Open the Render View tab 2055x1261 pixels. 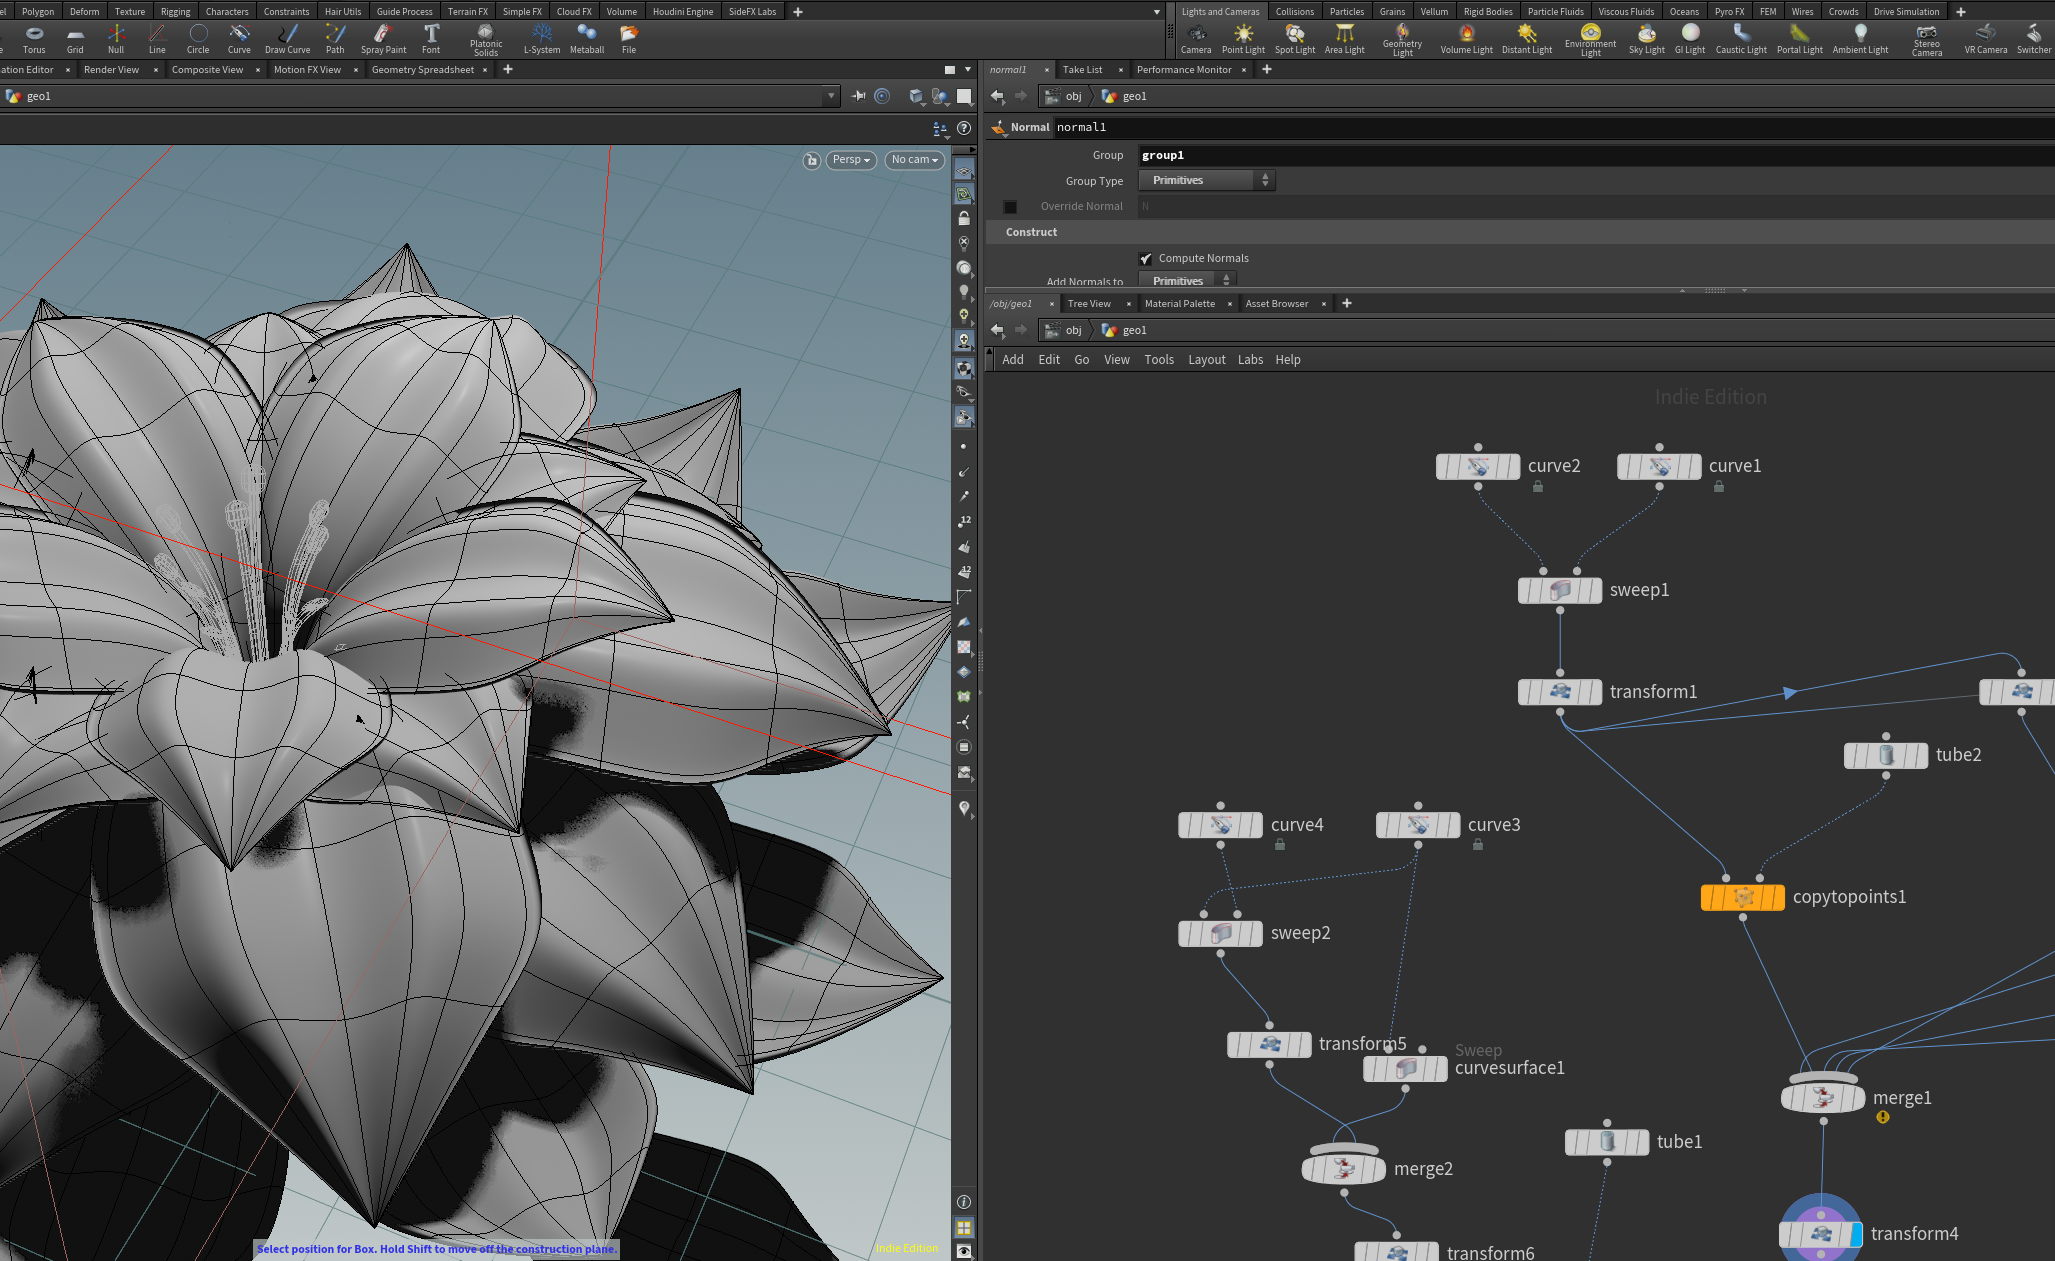pos(111,70)
